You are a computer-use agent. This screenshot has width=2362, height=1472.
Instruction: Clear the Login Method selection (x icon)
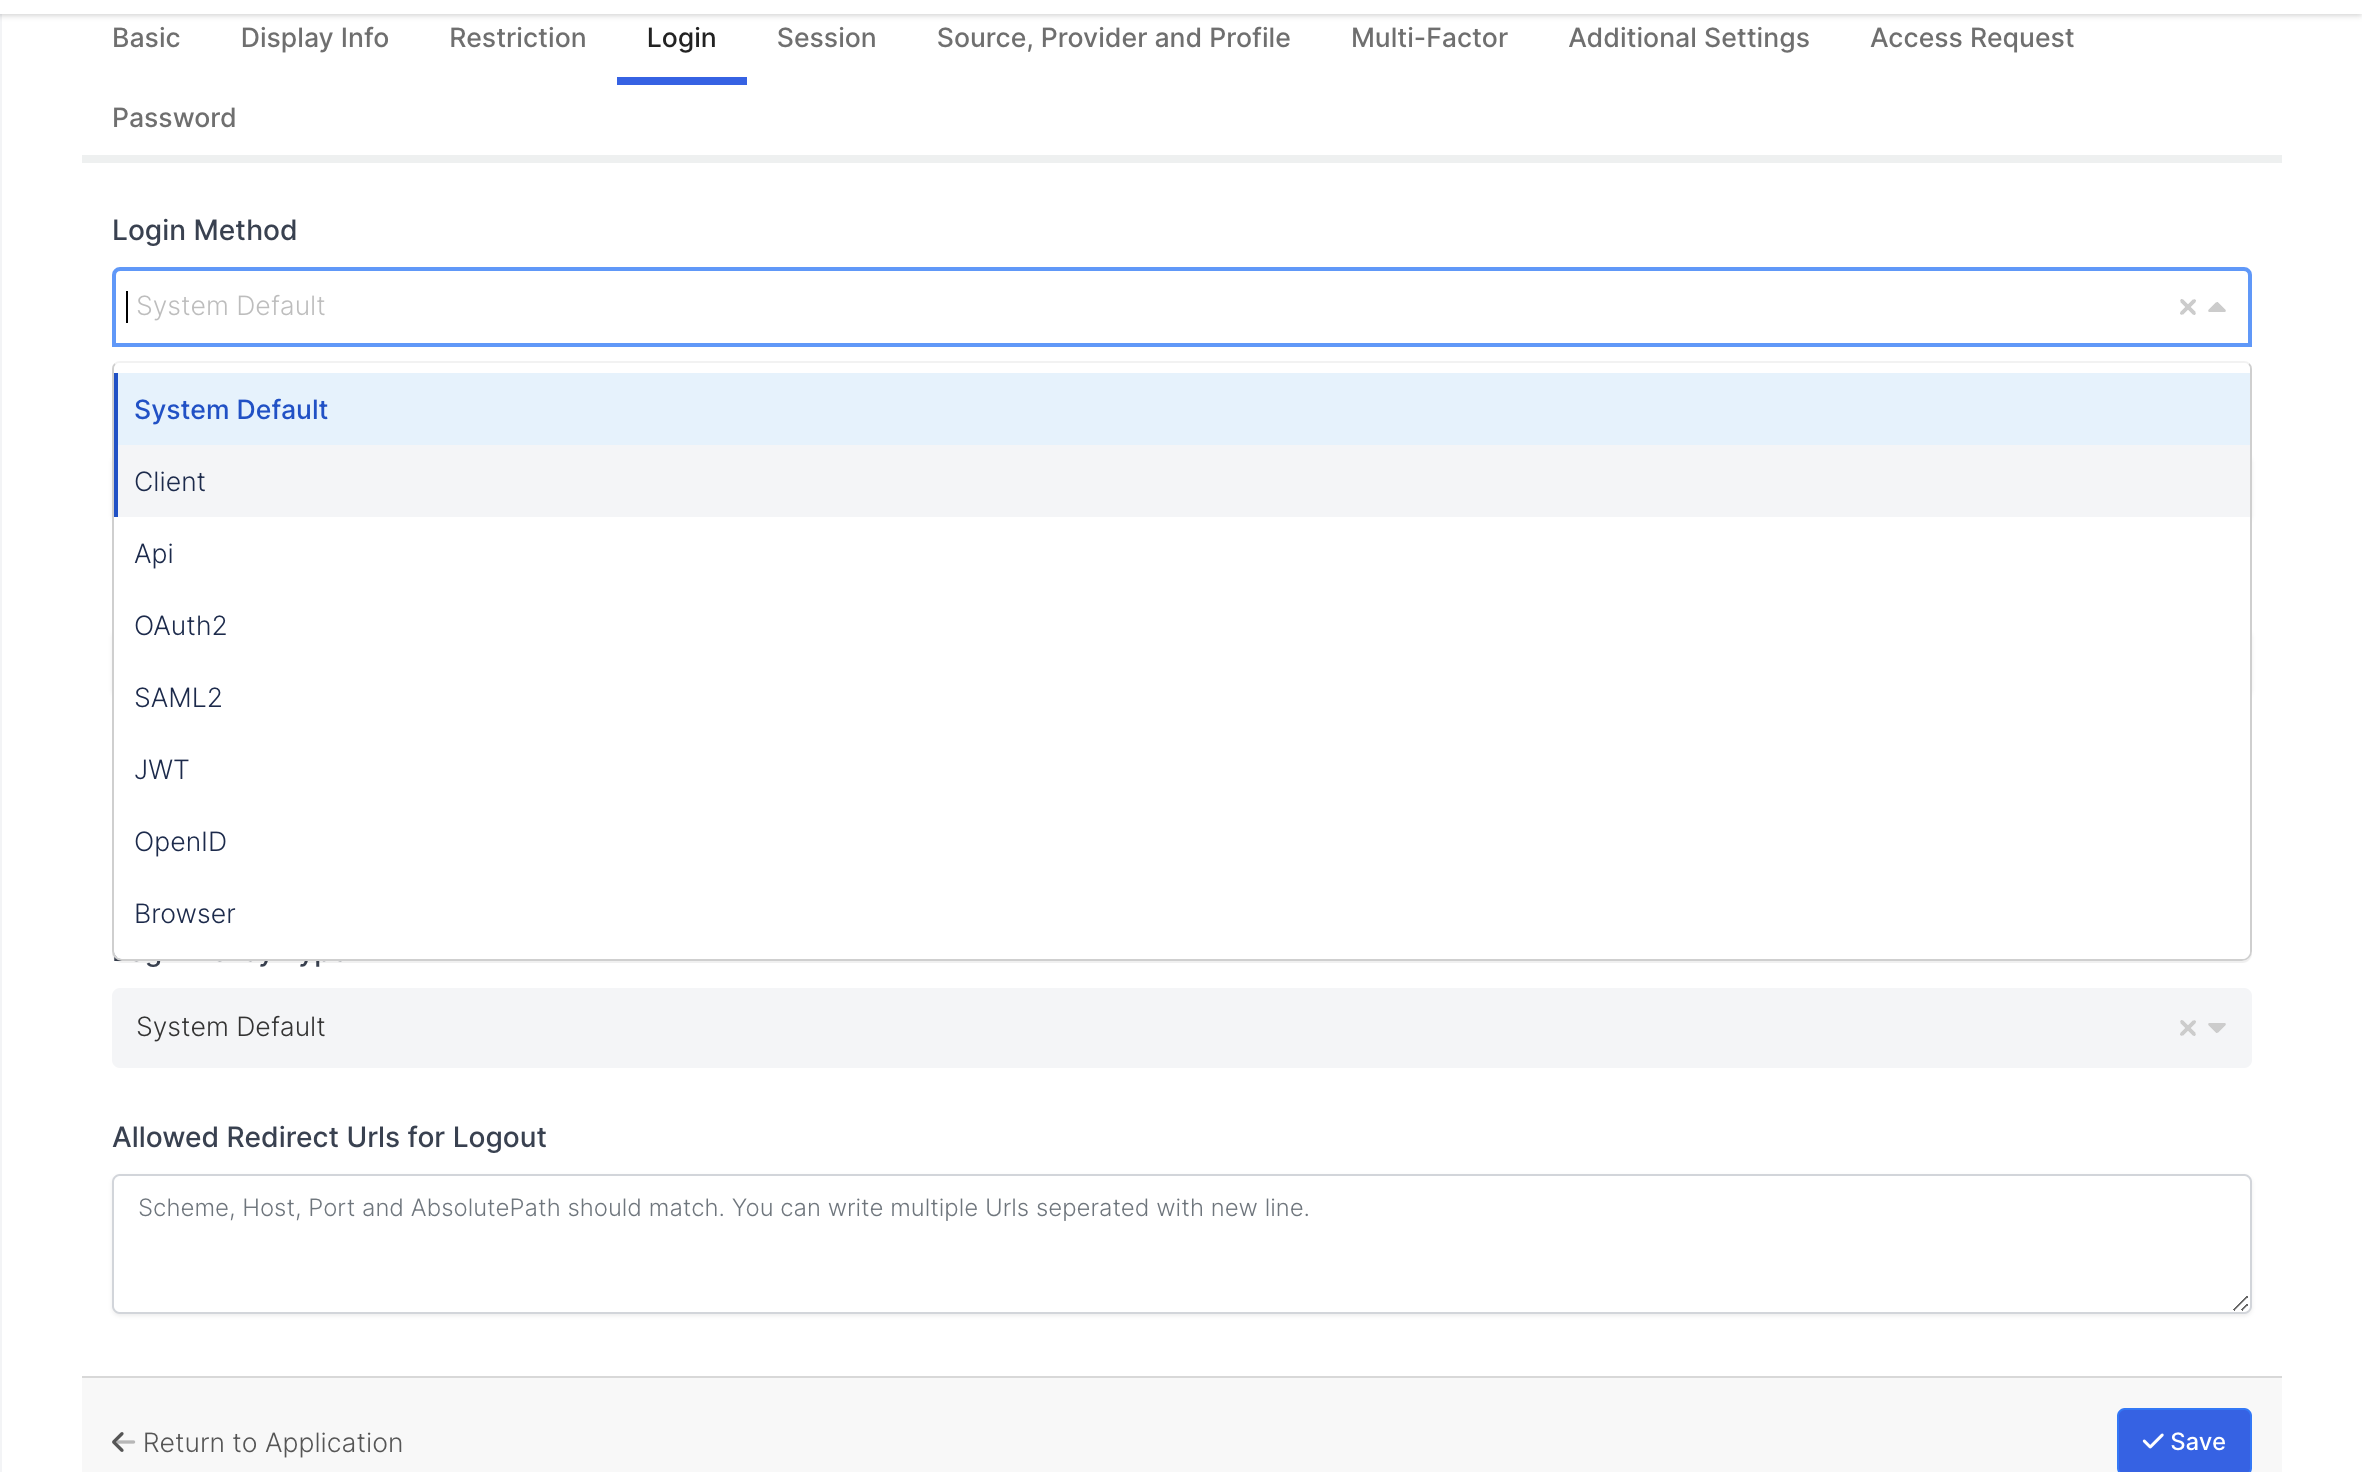click(x=2187, y=307)
